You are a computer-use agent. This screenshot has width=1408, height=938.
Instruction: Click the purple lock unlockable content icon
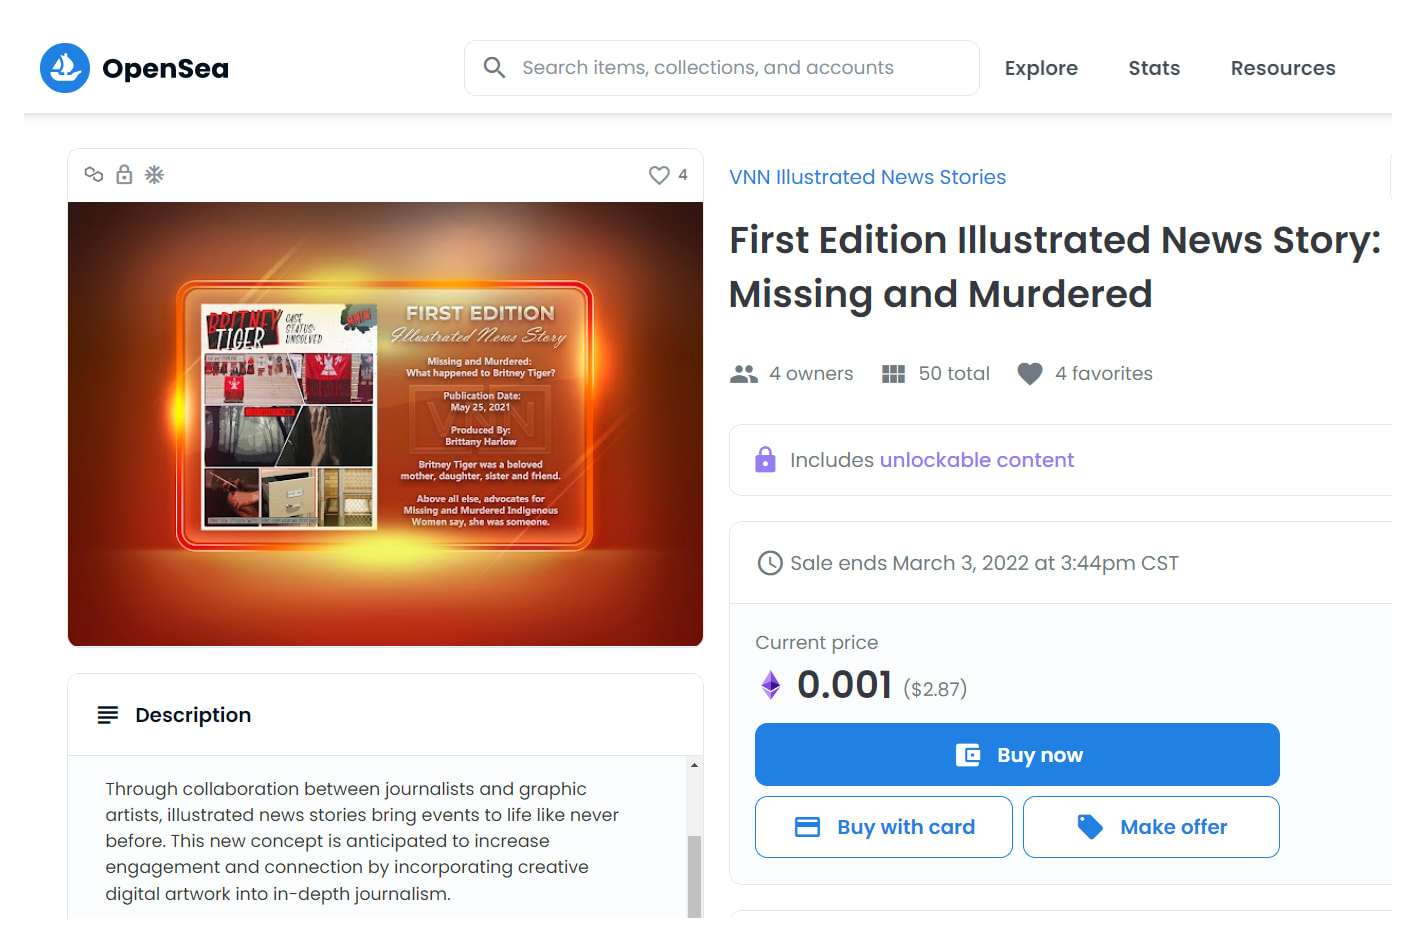765,460
